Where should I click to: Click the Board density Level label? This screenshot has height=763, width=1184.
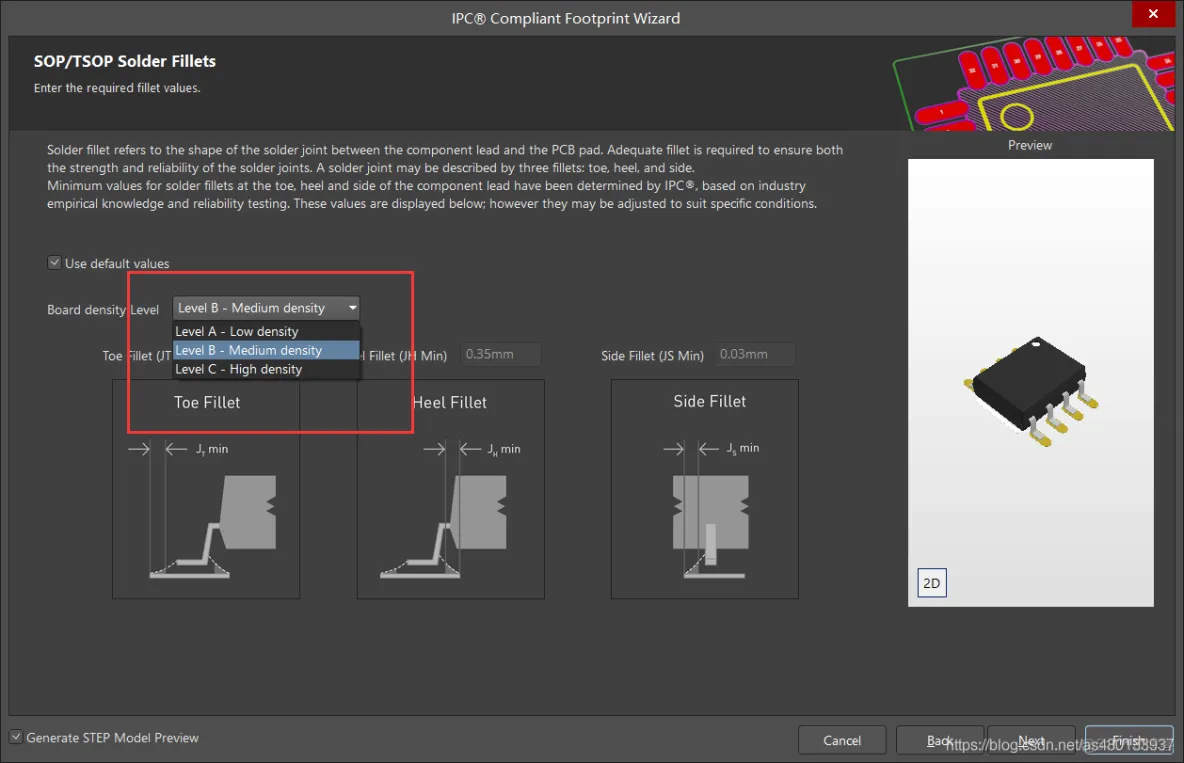(x=103, y=310)
